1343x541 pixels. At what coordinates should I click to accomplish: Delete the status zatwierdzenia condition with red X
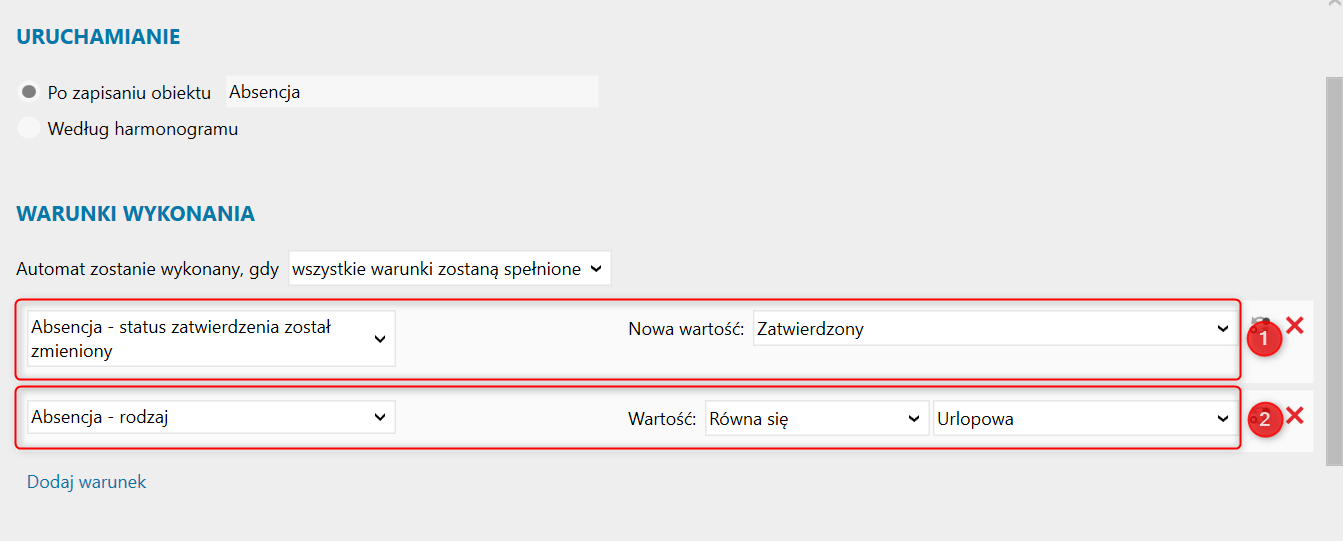point(1294,325)
